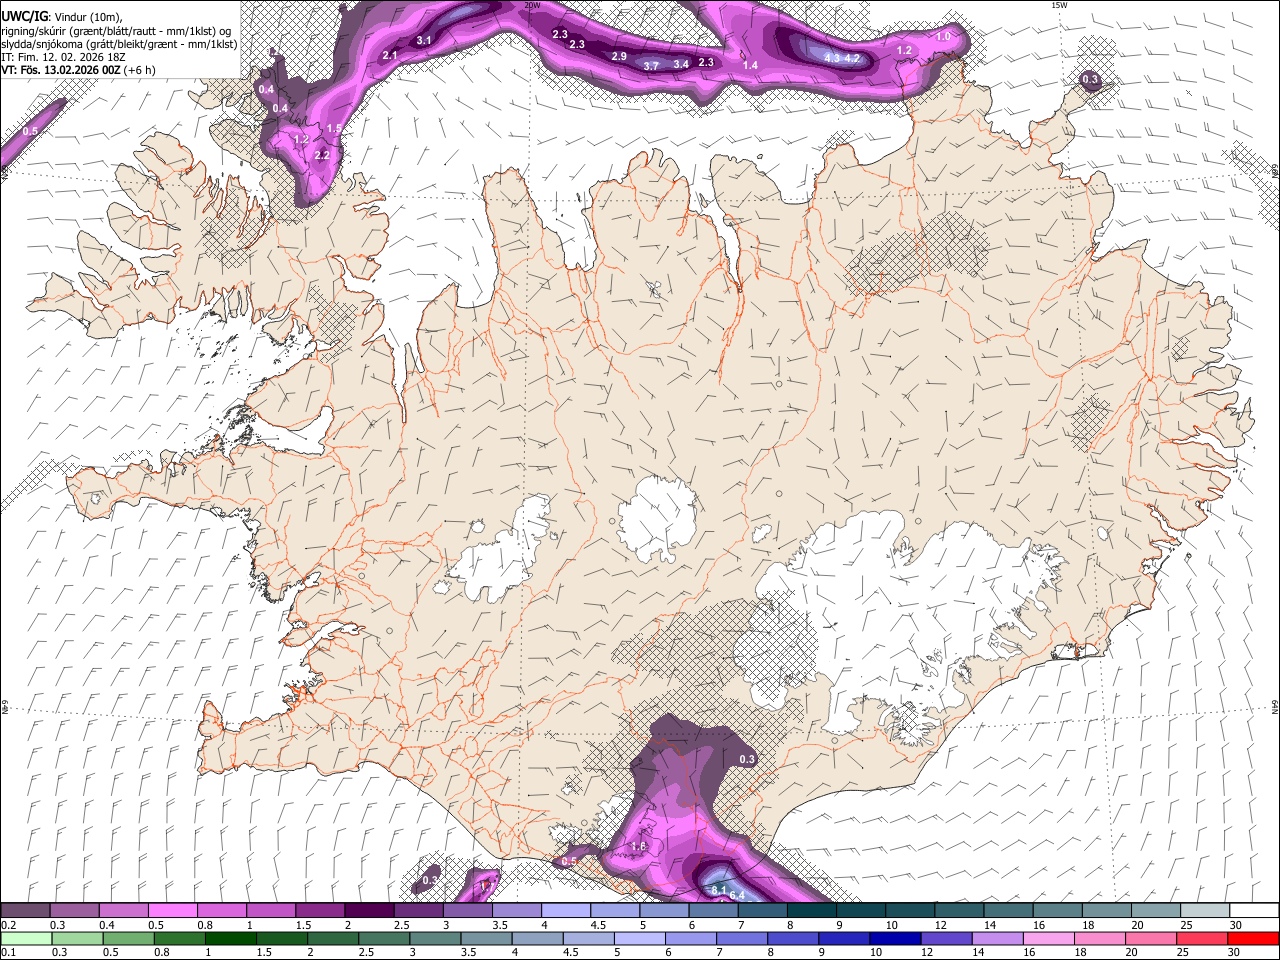Pick the pale green 0.1 swatch in lower legend
1280x960 pixels.
(25, 938)
